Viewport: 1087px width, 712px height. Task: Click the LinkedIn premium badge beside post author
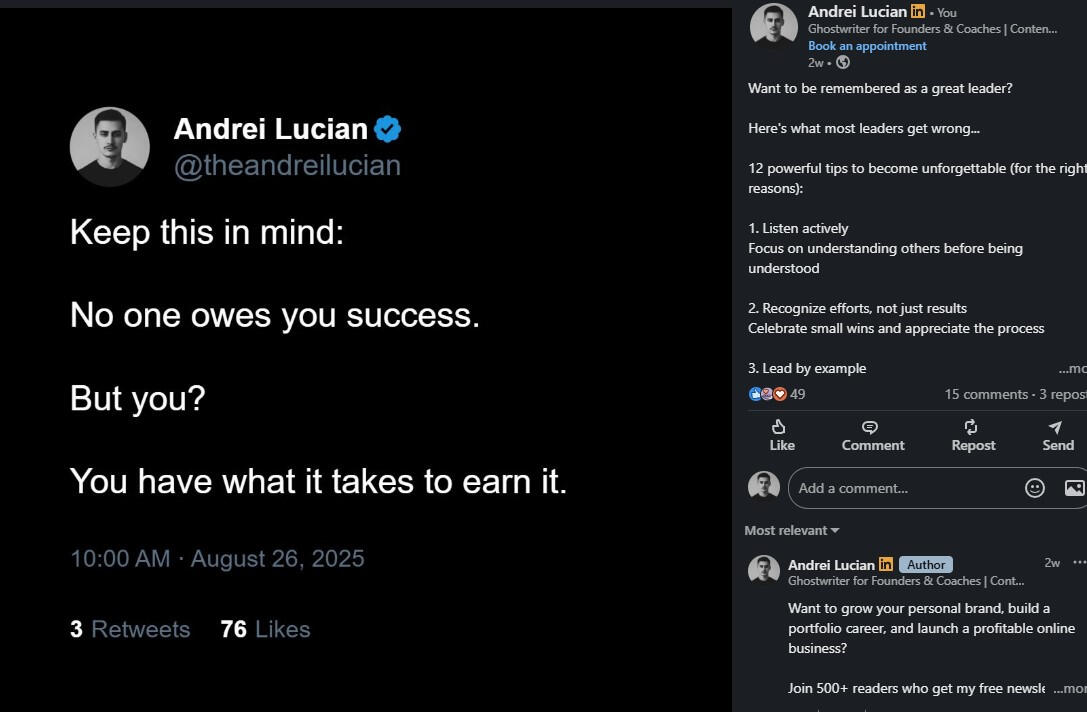tap(917, 12)
